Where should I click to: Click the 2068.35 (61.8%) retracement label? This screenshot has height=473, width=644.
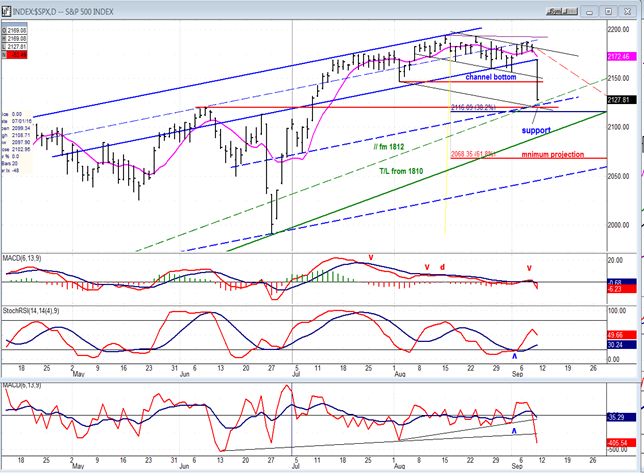[x=473, y=154]
